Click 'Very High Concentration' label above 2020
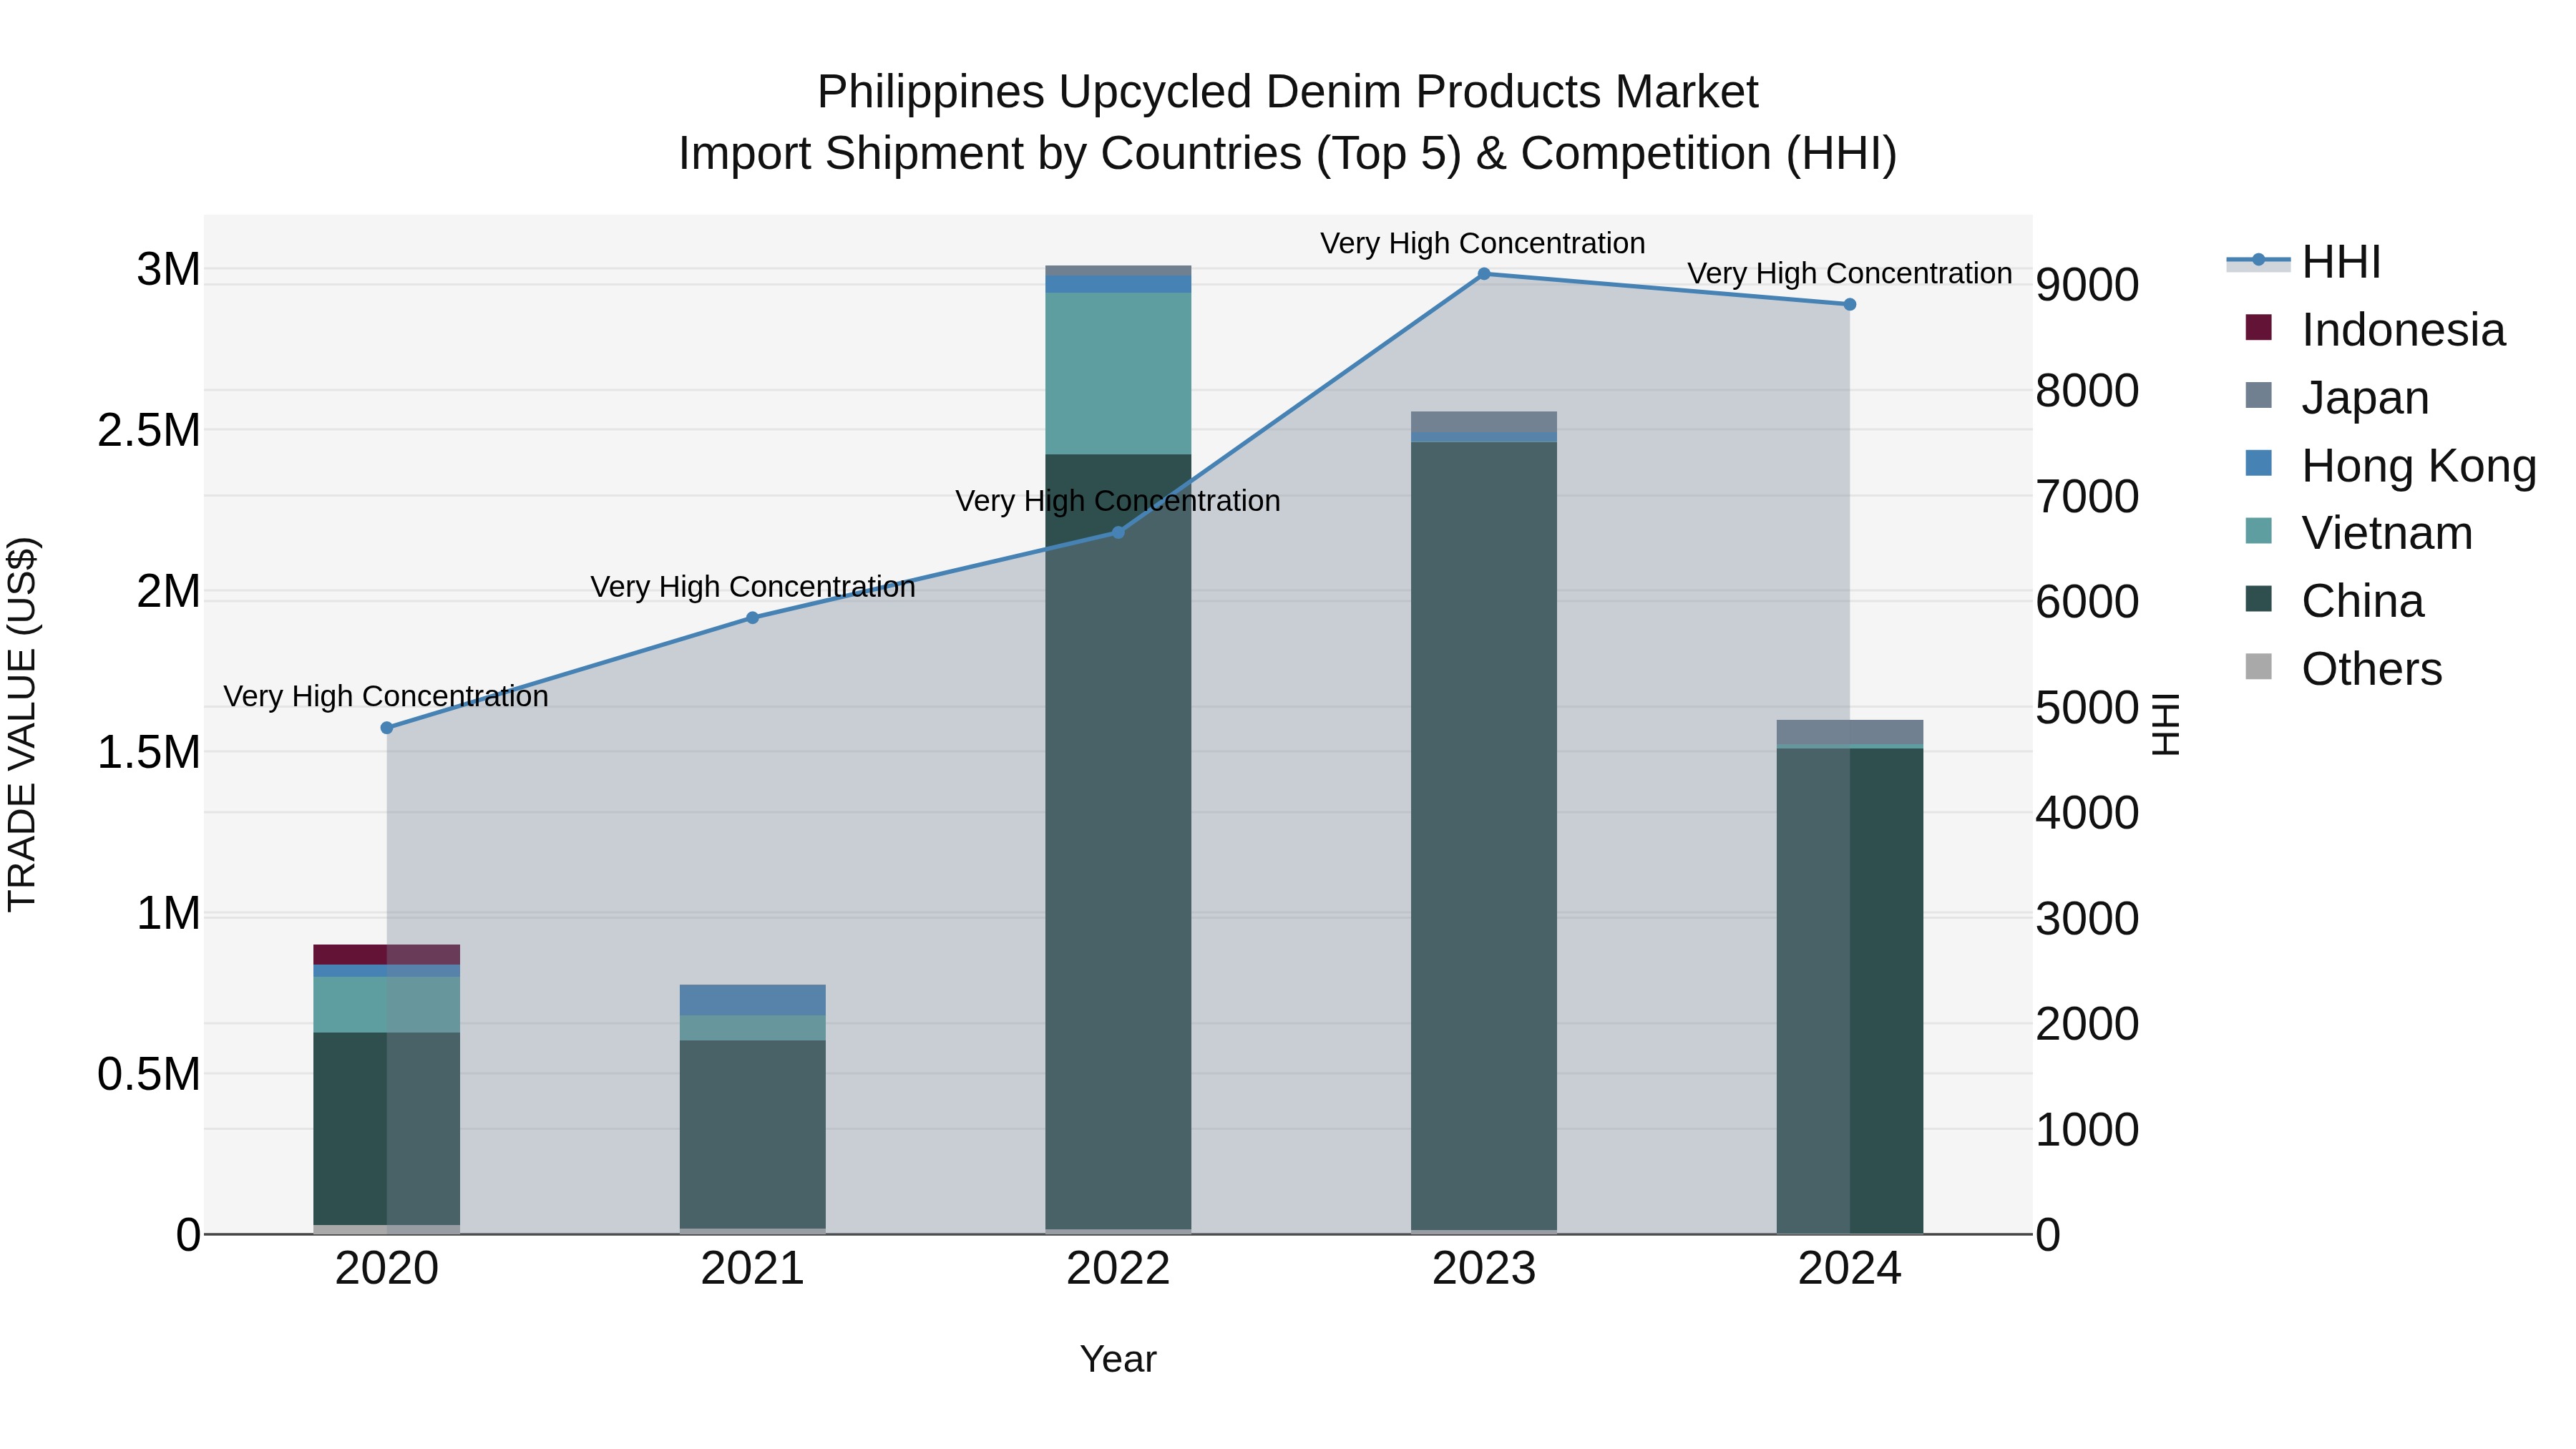The width and height of the screenshot is (2576, 1449). tap(386, 696)
